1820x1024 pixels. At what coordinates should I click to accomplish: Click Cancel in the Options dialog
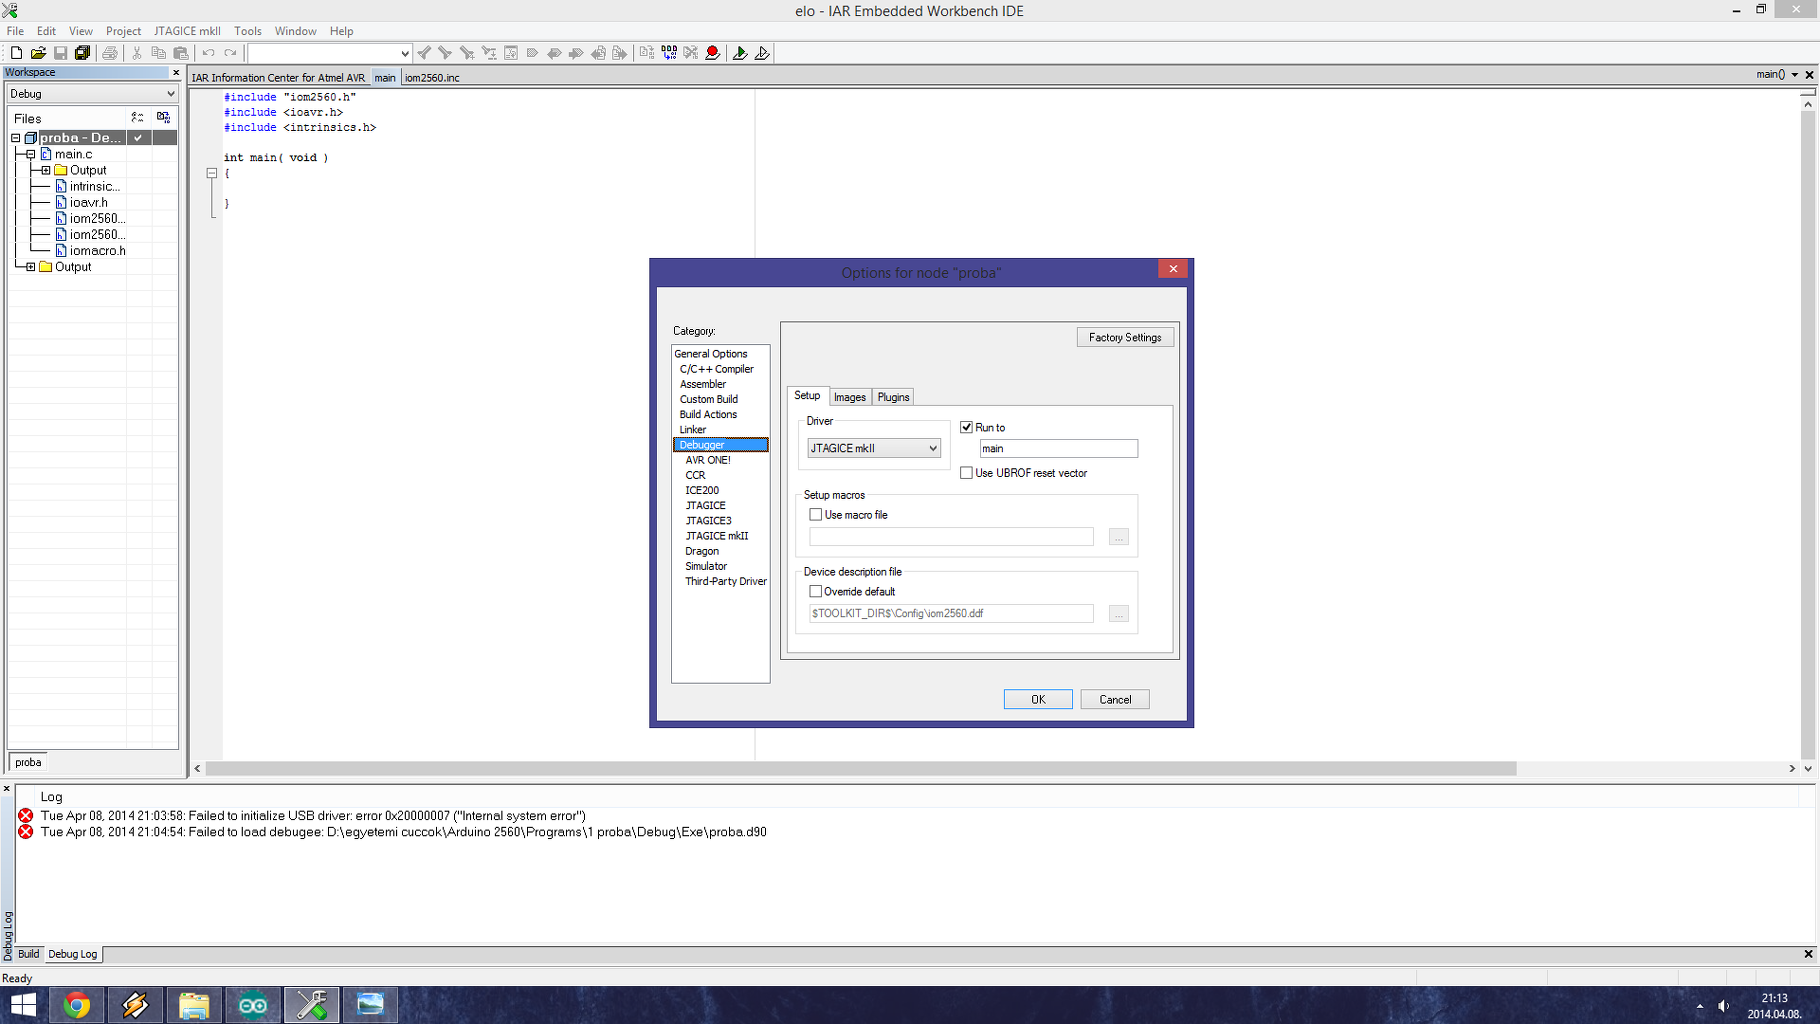[x=1115, y=699]
